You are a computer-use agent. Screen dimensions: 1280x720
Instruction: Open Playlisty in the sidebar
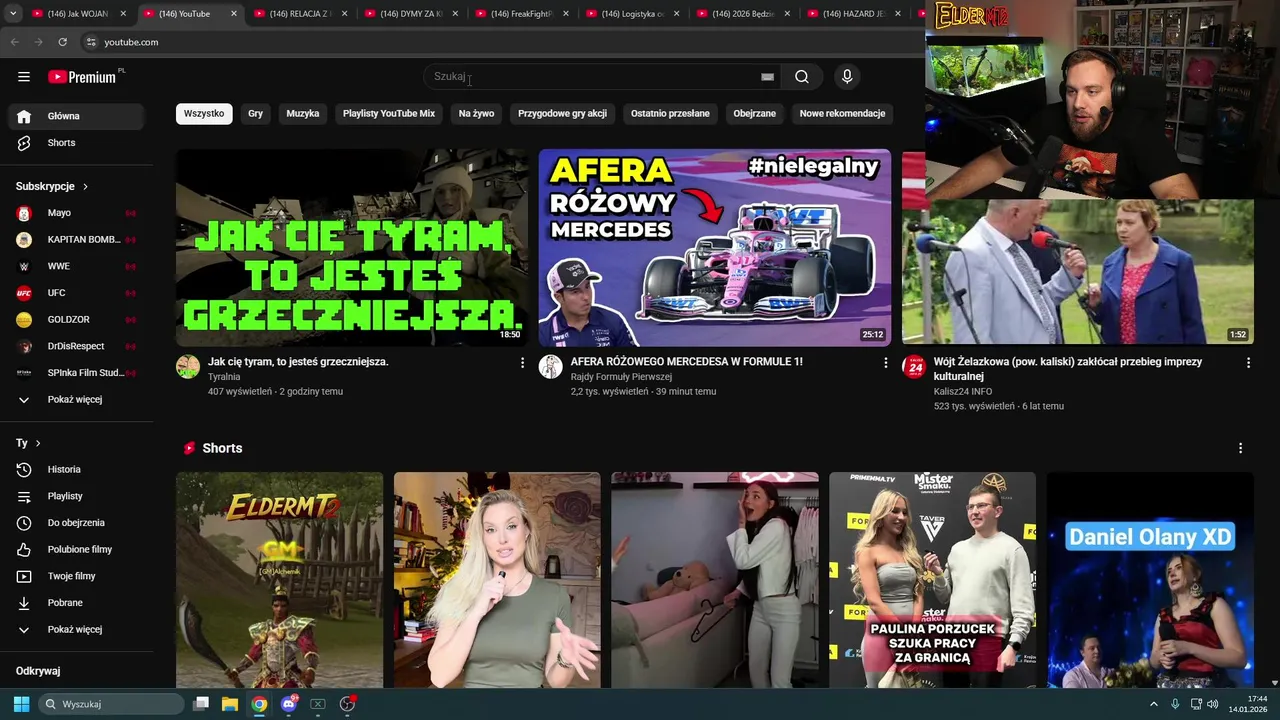pyautogui.click(x=78, y=496)
